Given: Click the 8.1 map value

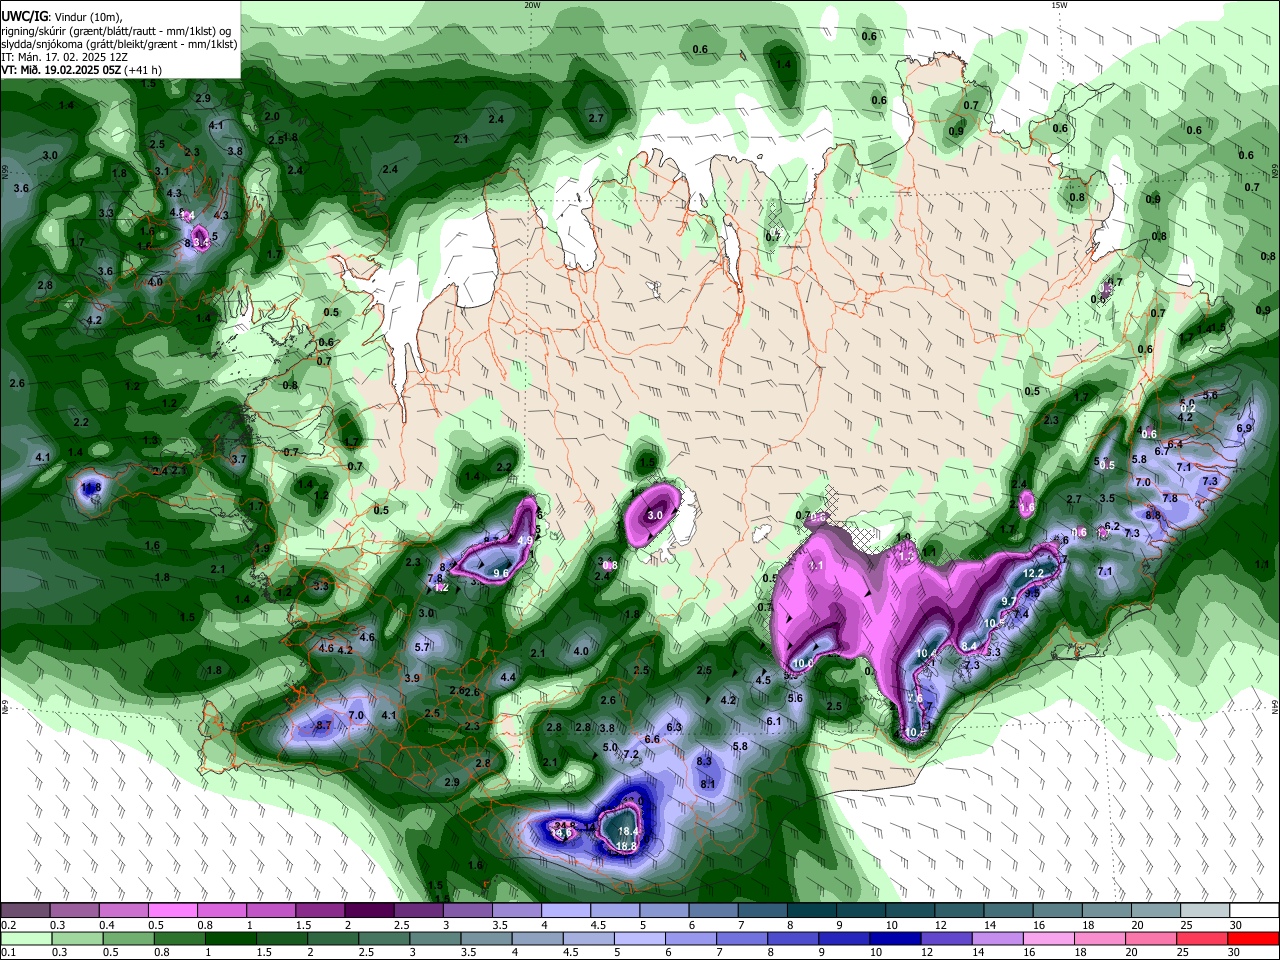Looking at the screenshot, I should [708, 784].
